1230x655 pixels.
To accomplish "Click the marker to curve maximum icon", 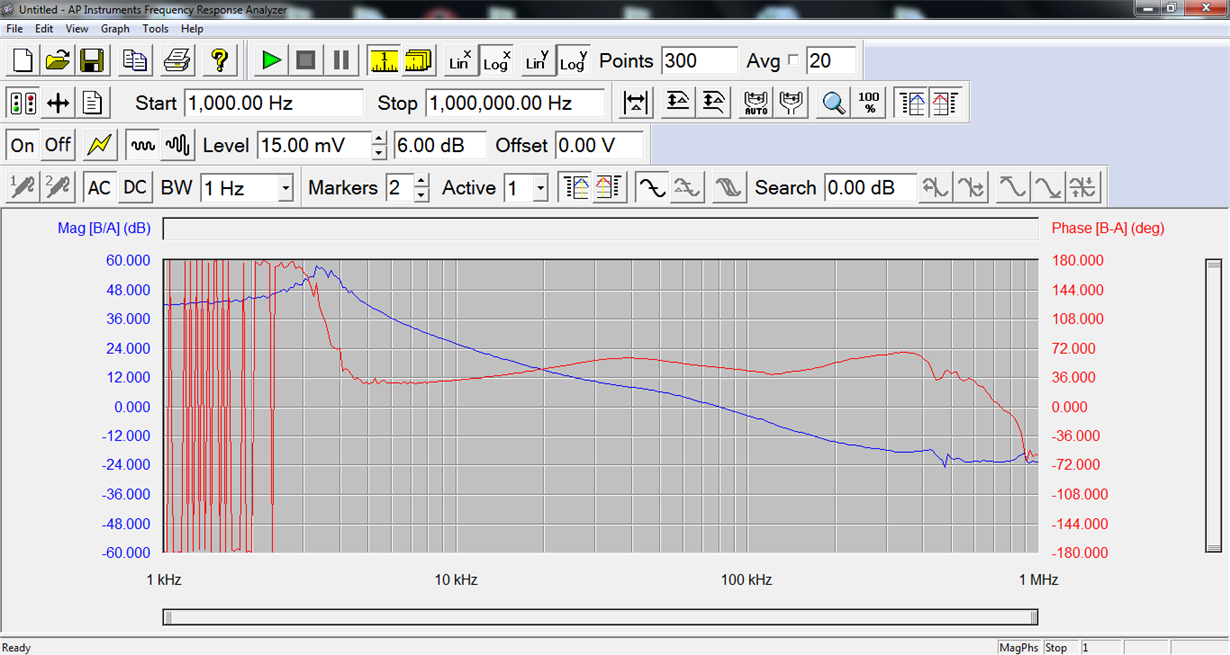I will tap(1013, 187).
